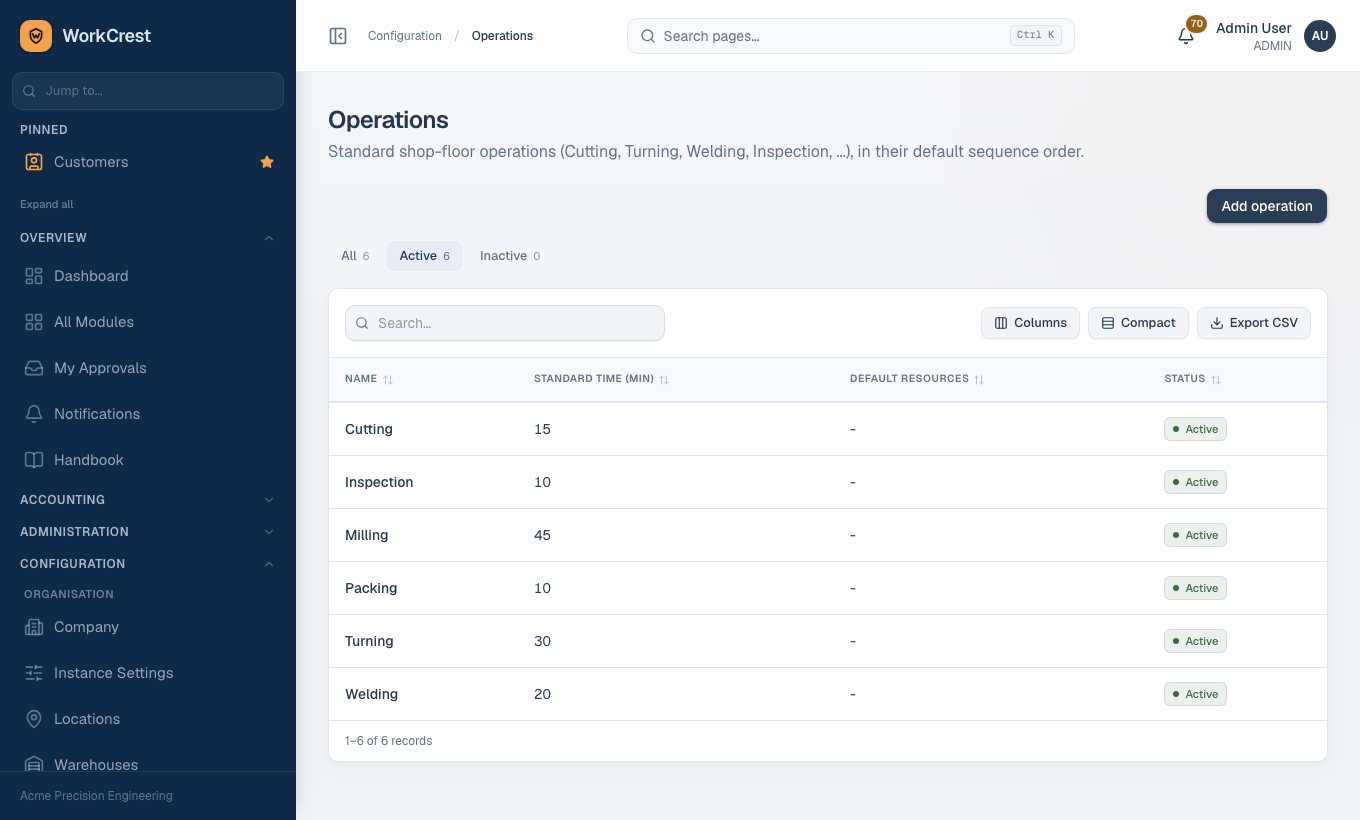Unpin Customers using the star icon
Screen dimensions: 1360x820
pyautogui.click(x=267, y=162)
